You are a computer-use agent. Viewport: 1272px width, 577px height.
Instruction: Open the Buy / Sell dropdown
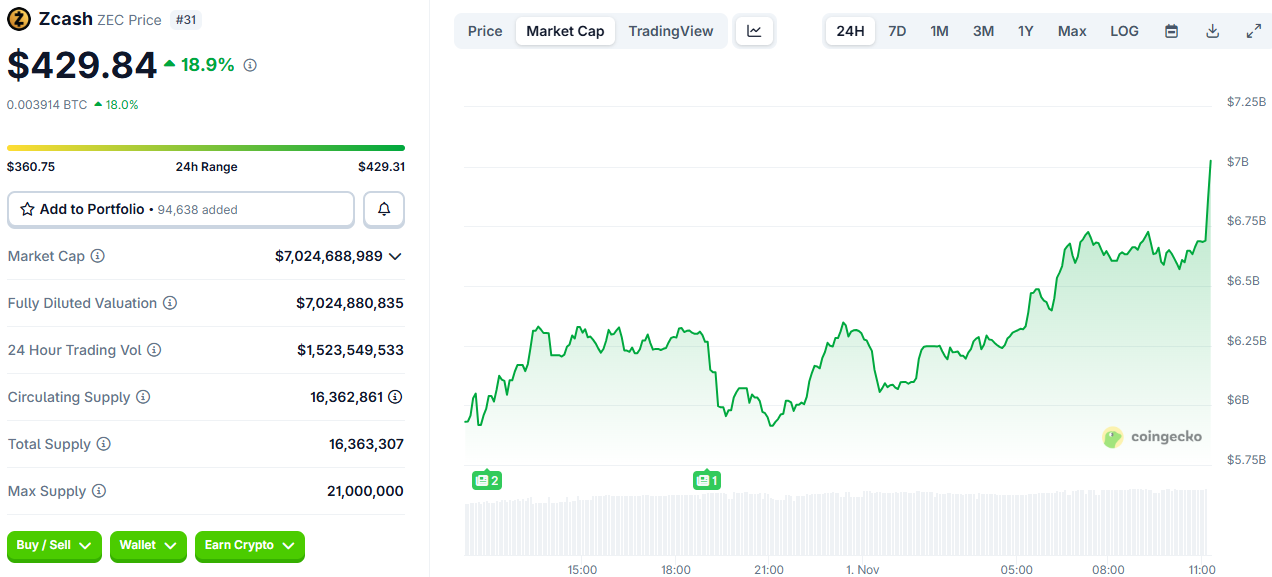(x=54, y=546)
